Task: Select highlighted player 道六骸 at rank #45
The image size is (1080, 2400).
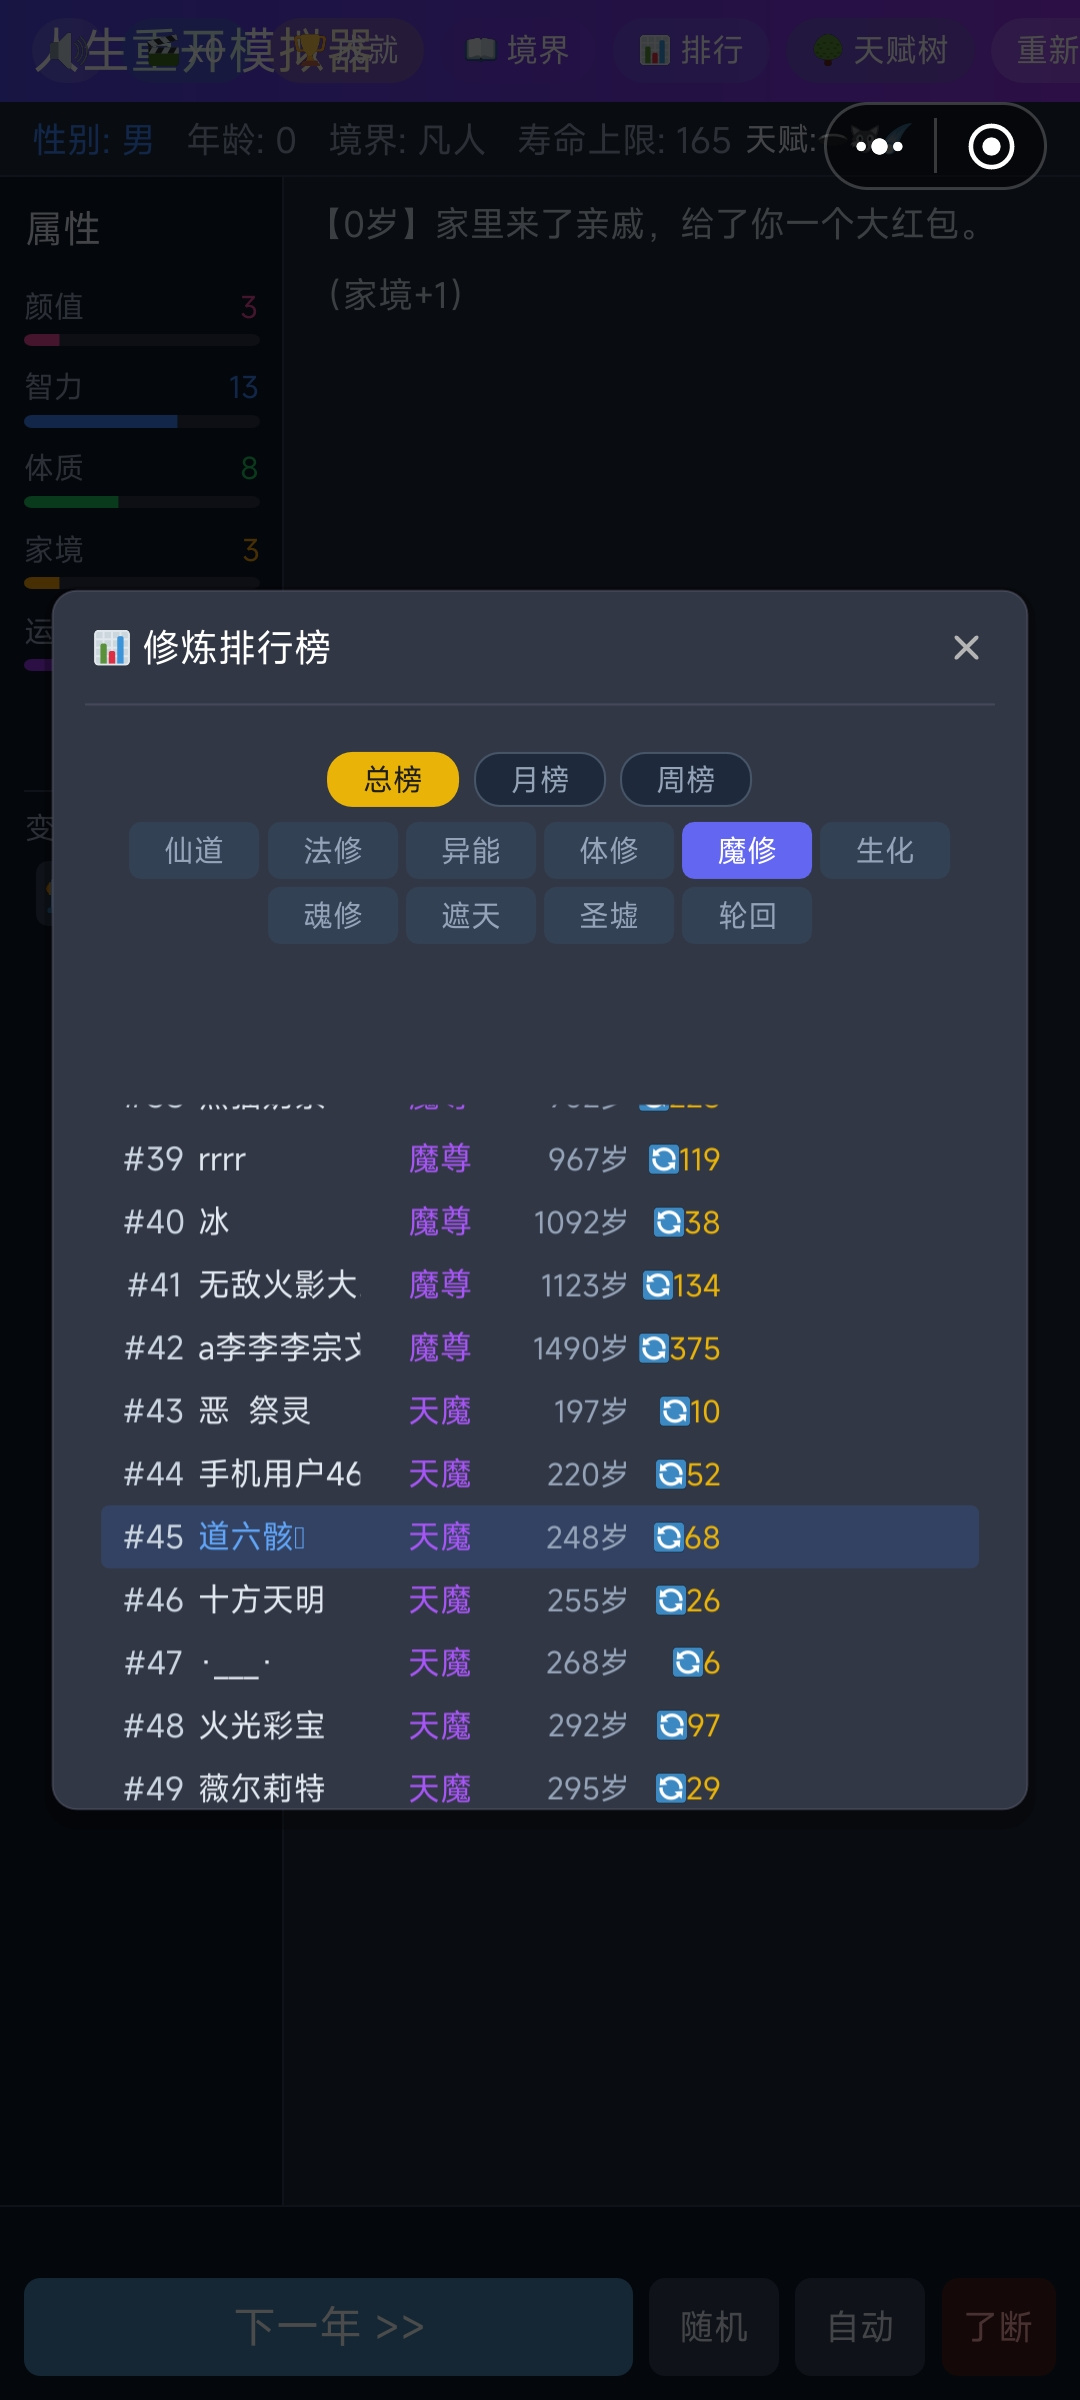Action: 251,1538
